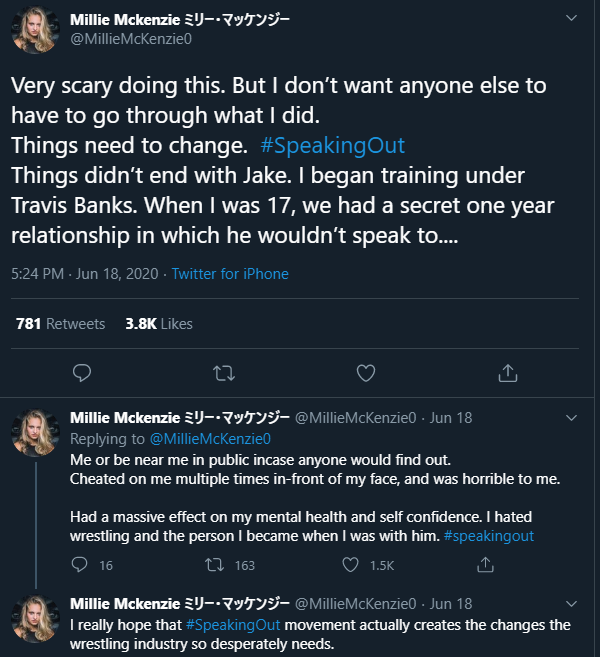Open the lowercase #speakingout hashtag in the reply

tap(487, 535)
